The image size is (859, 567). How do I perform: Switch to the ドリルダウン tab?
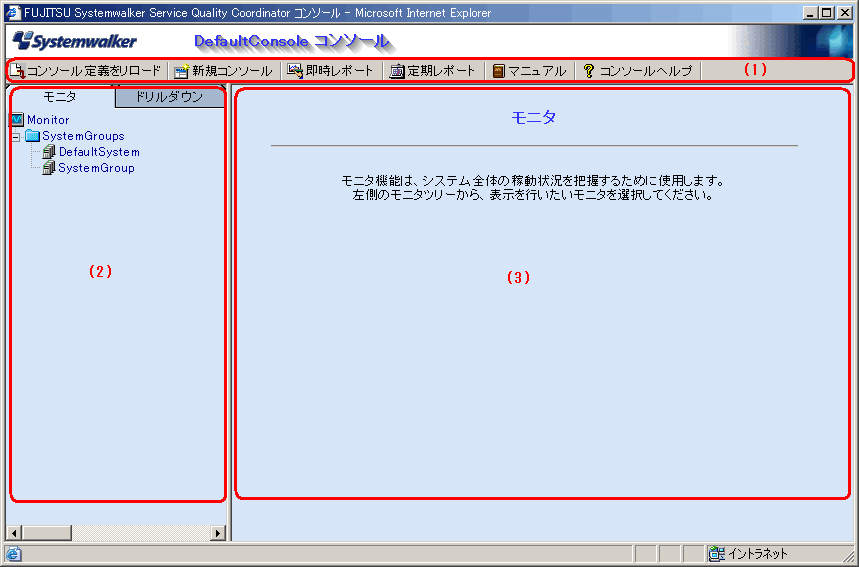169,97
